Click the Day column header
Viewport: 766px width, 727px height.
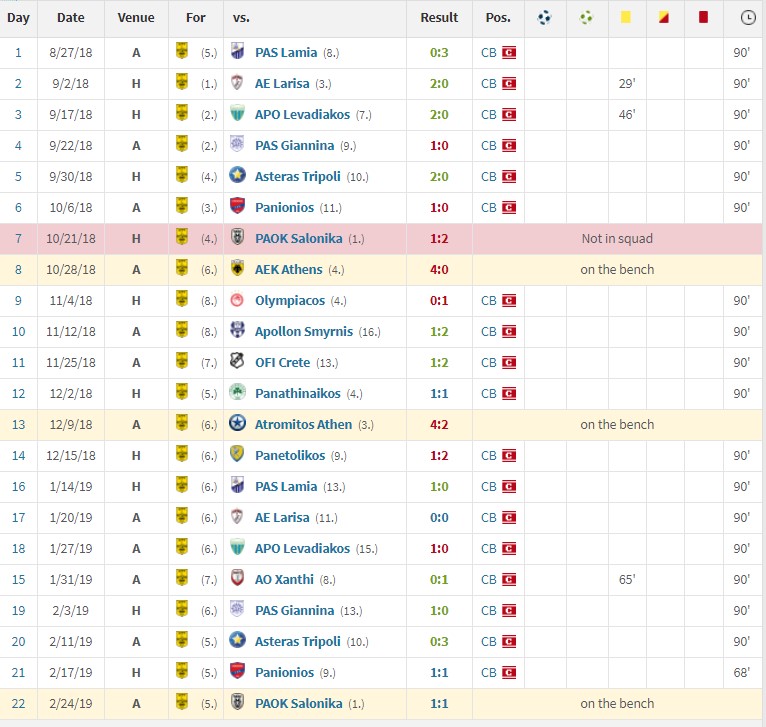click(x=18, y=18)
